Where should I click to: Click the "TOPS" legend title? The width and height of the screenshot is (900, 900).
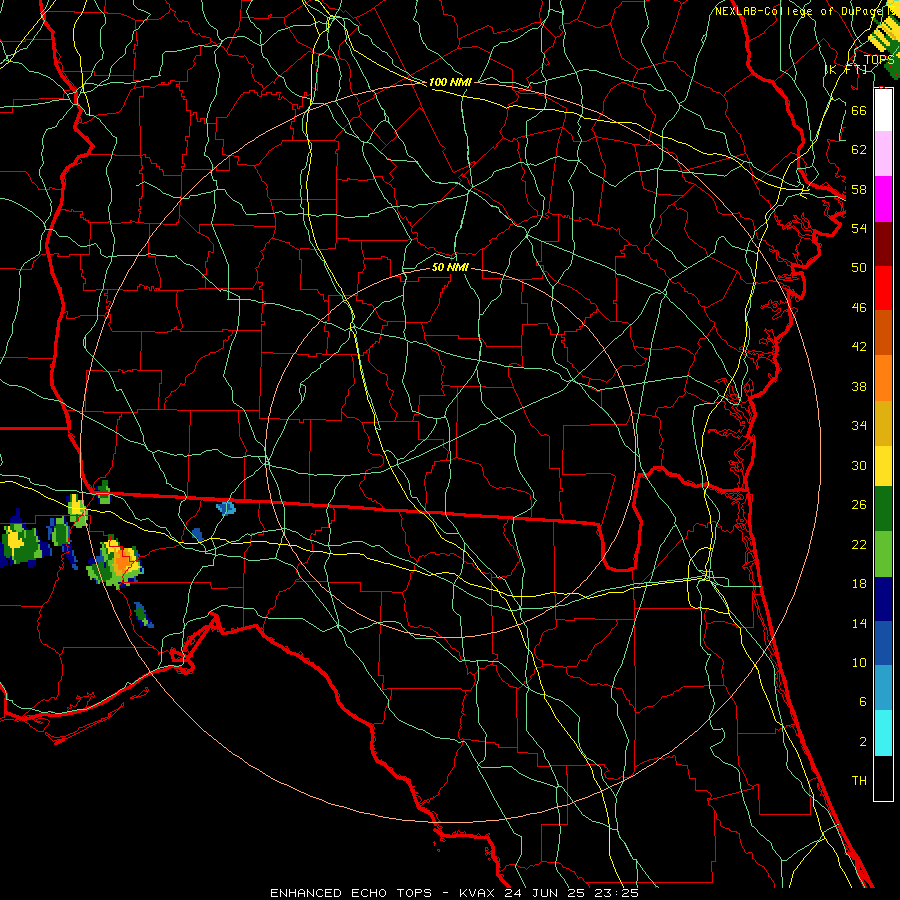coord(878,59)
